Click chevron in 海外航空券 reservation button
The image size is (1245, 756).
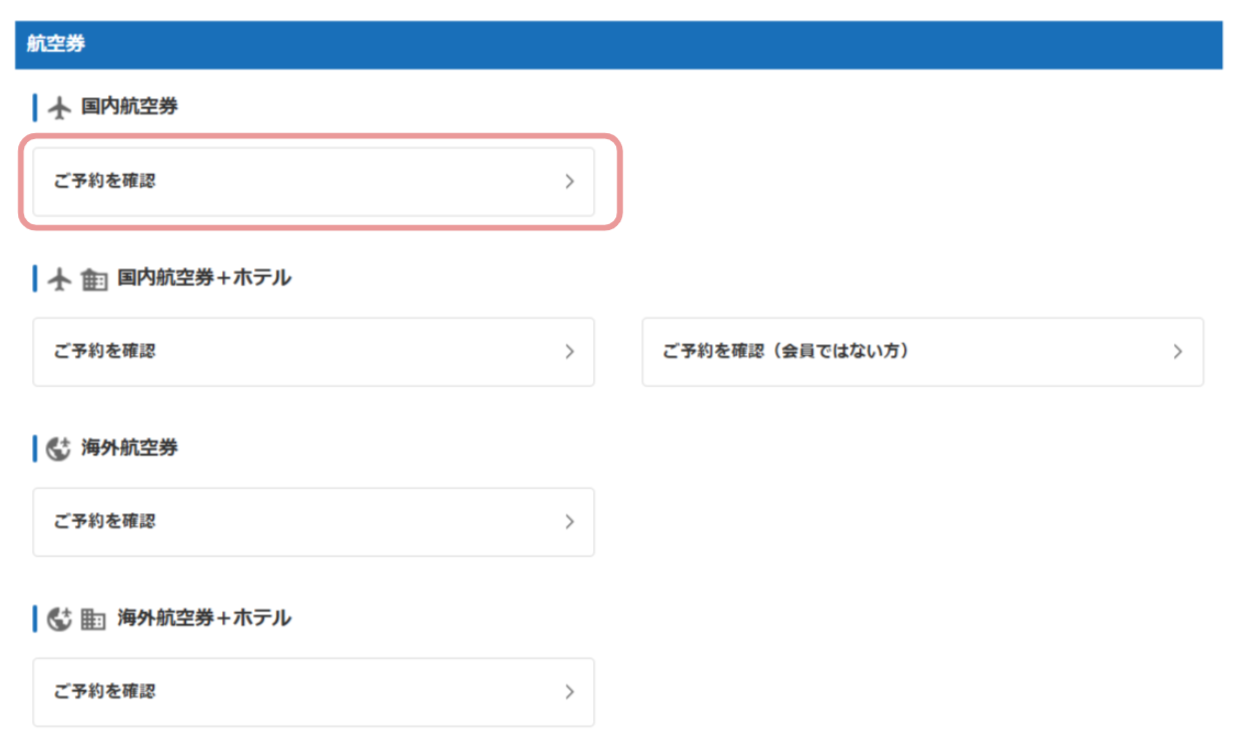click(569, 522)
